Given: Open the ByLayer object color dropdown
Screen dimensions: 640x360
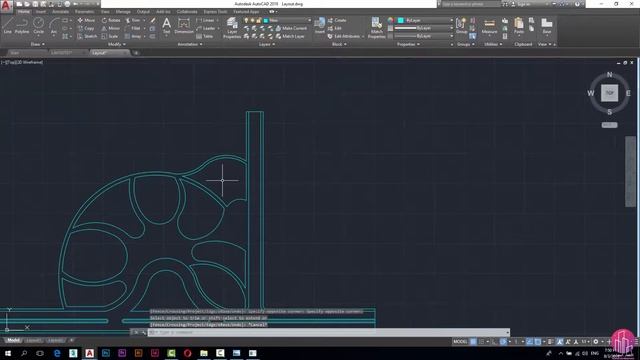Looking at the screenshot, I should click(x=424, y=20).
